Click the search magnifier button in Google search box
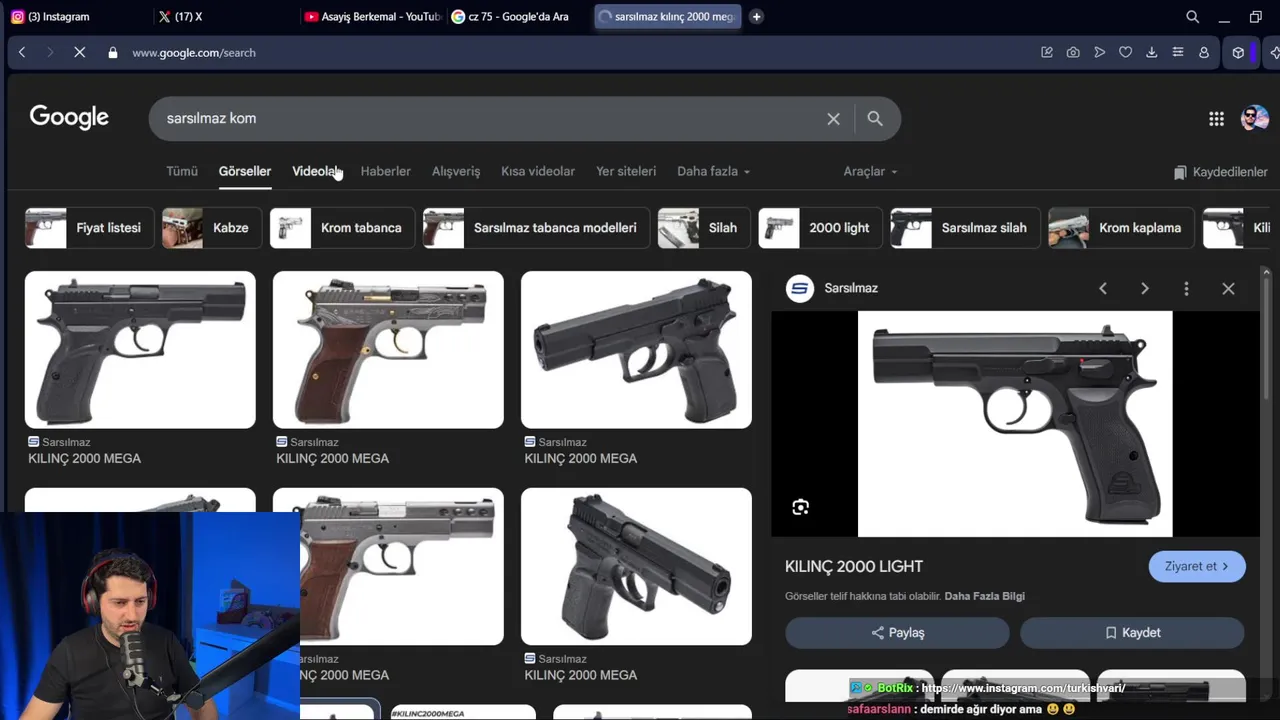Screen dimensions: 1280x720 point(875,119)
